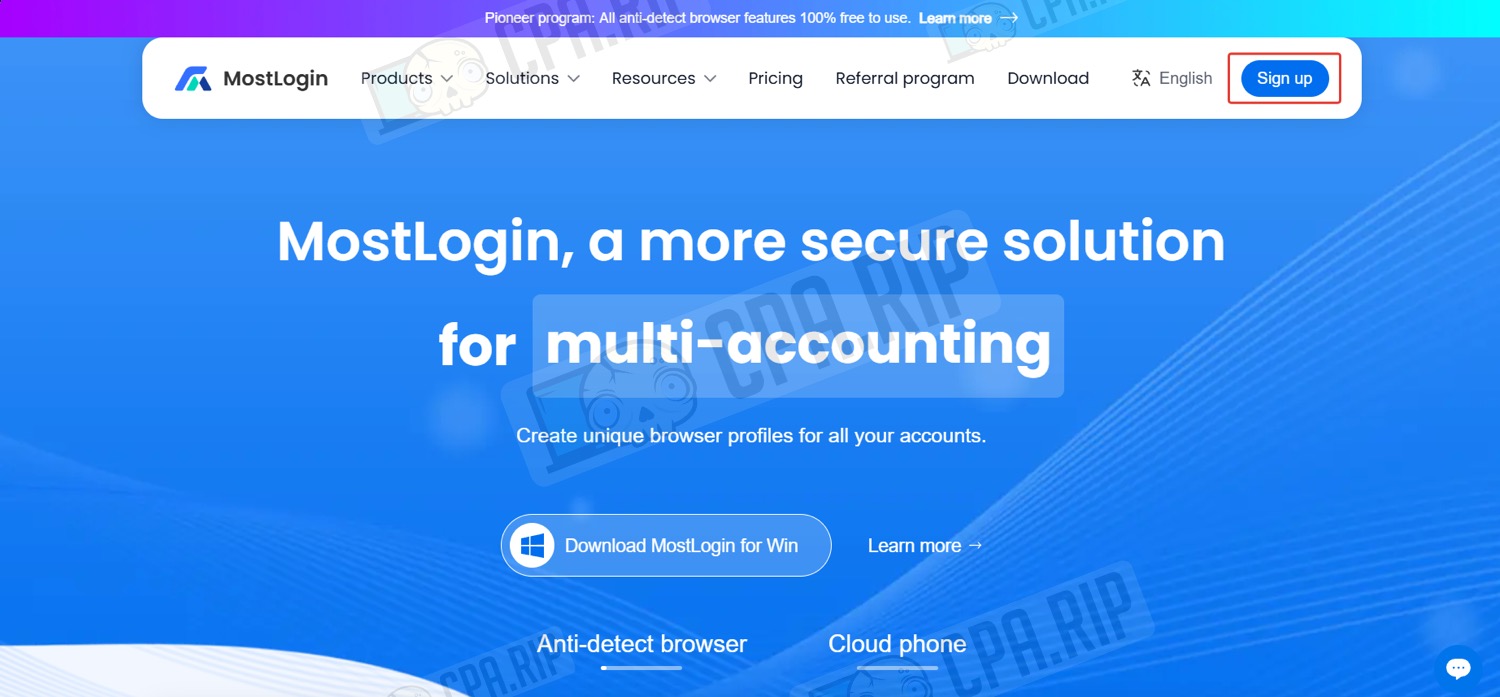Image resolution: width=1500 pixels, height=697 pixels.
Task: Click the language translate icon
Action: 1141,78
